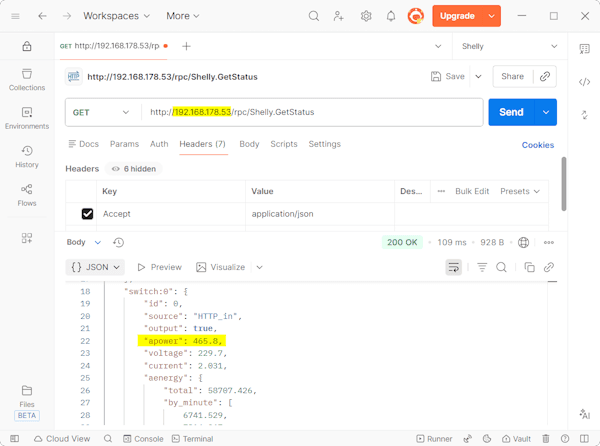
Task: Open the History sidebar panel
Action: coord(27,156)
